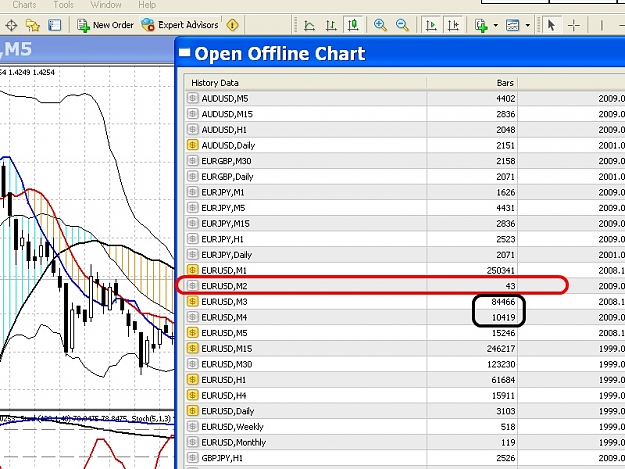
Task: Click the grey icon beside EURJPY,M1
Action: pos(193,192)
